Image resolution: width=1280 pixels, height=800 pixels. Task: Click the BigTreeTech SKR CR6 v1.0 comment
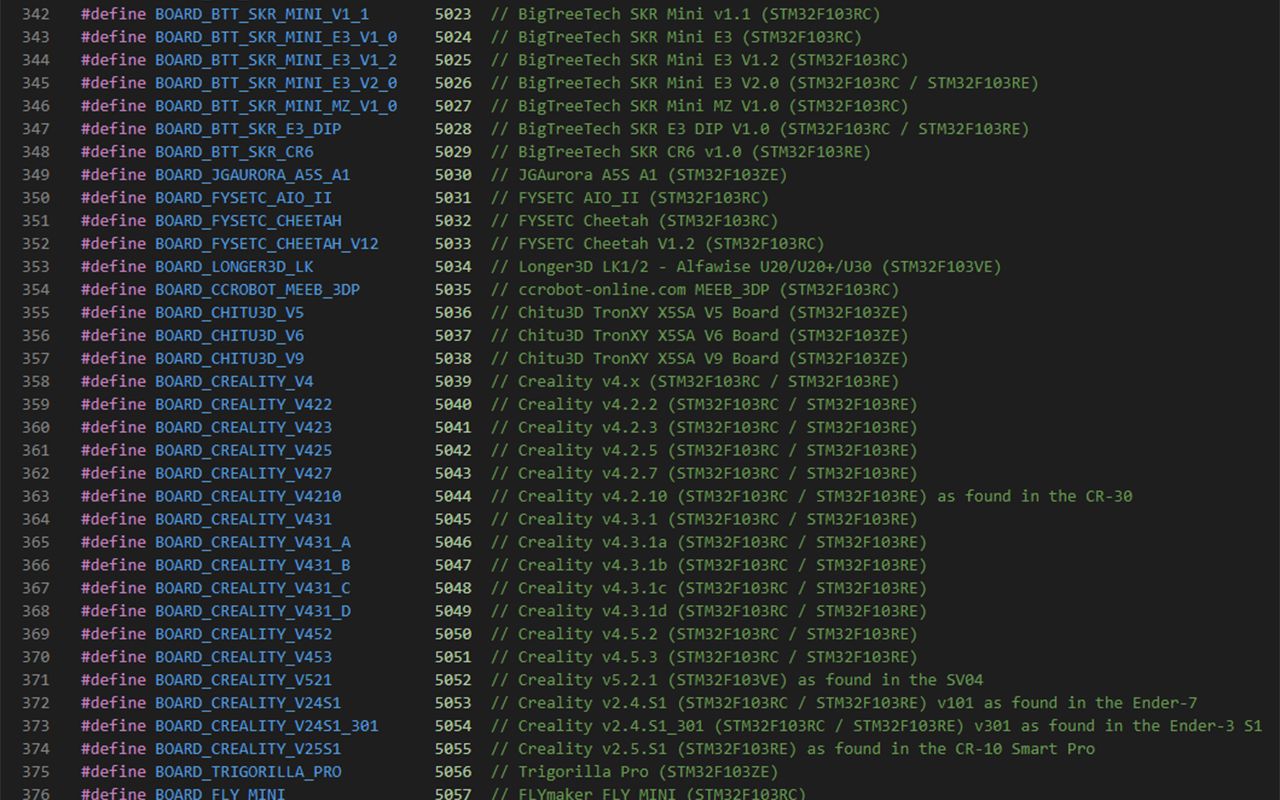[680, 152]
